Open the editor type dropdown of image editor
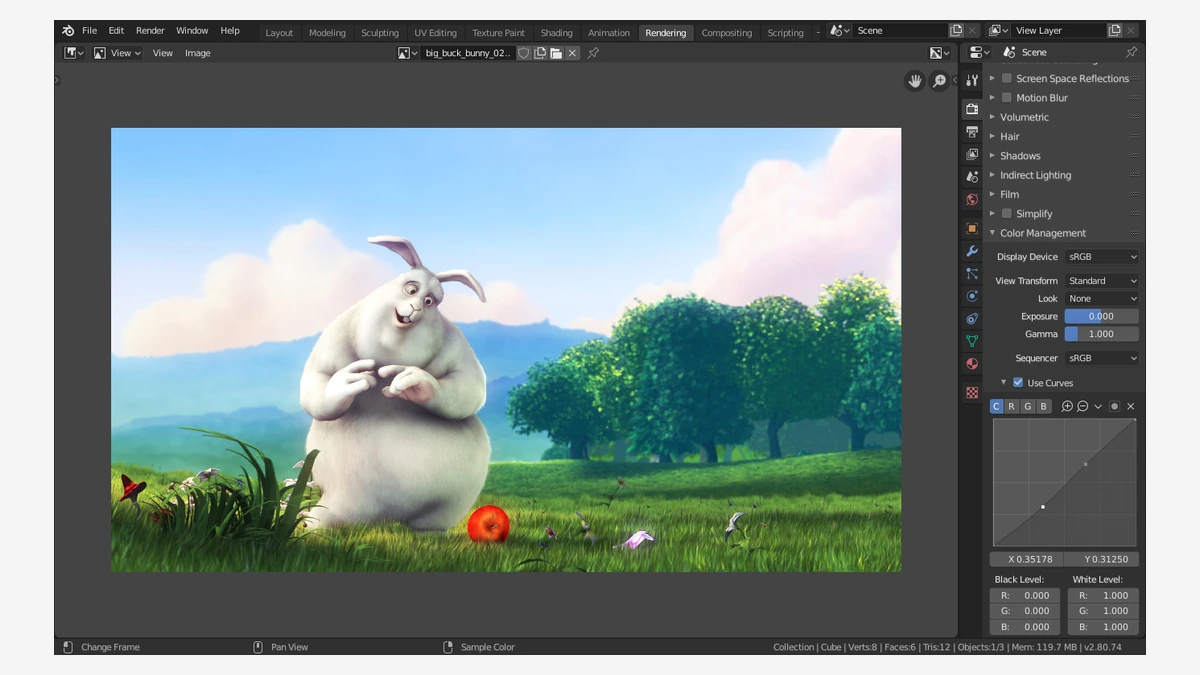This screenshot has width=1200, height=675. coord(75,53)
